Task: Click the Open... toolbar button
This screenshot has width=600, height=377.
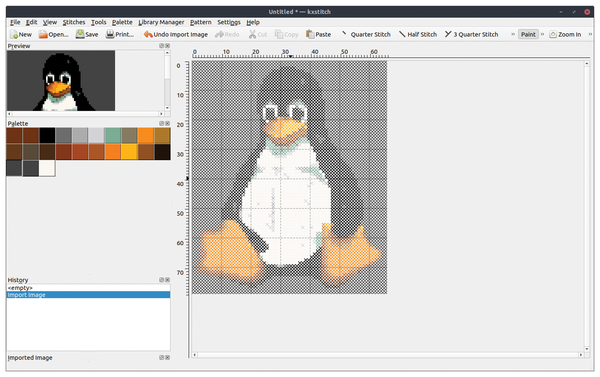Action: tap(53, 34)
